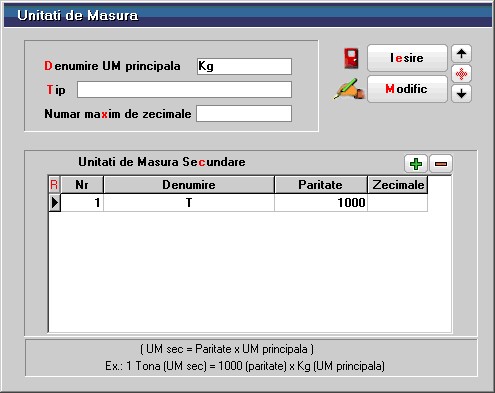The height and width of the screenshot is (393, 495).
Task: Click the red door exit icon
Action: point(351,58)
